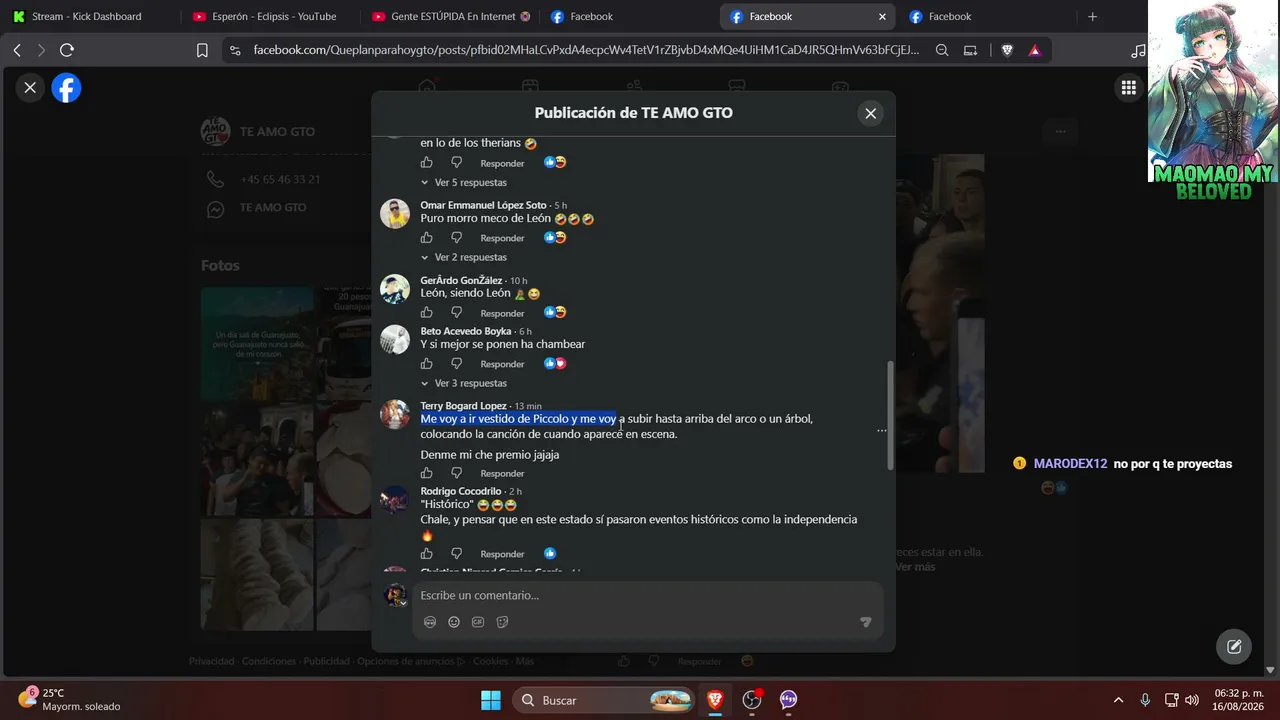1280x720 pixels.
Task: Dislike Rodrigo Cocodrilo's comment
Action: click(456, 554)
